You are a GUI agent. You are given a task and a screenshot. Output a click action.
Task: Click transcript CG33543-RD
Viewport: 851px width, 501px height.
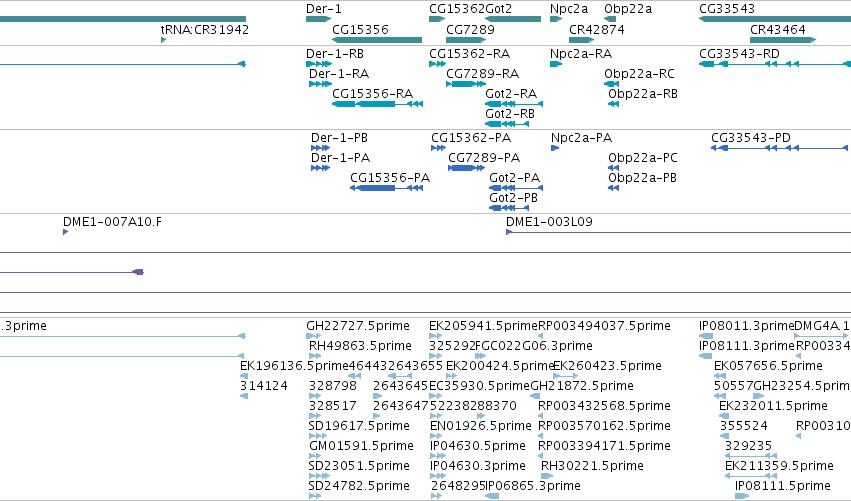(x=739, y=54)
